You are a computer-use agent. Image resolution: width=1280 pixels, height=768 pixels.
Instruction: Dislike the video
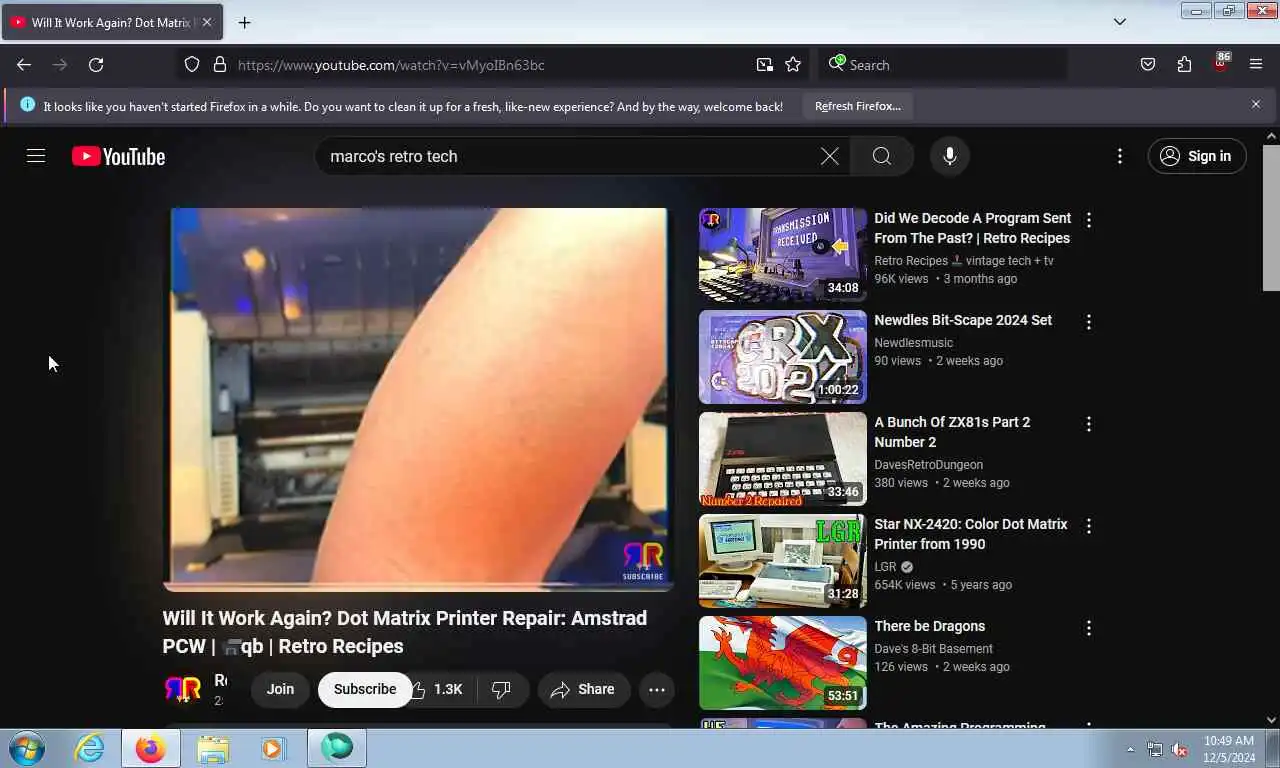coord(502,689)
